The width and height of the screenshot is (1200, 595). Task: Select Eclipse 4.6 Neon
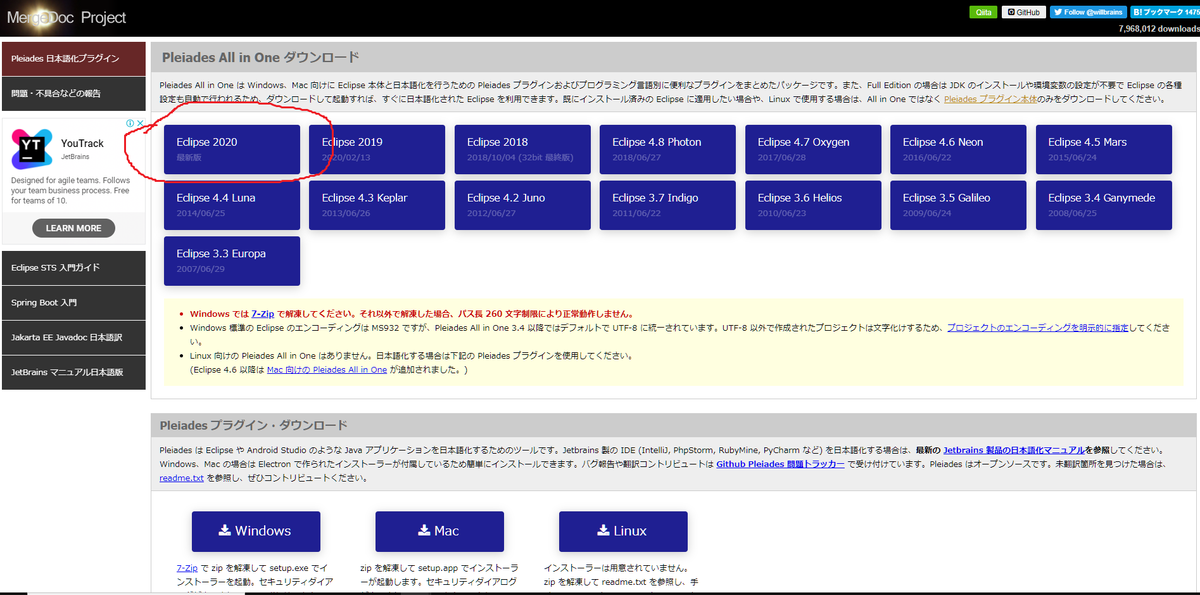click(x=958, y=149)
